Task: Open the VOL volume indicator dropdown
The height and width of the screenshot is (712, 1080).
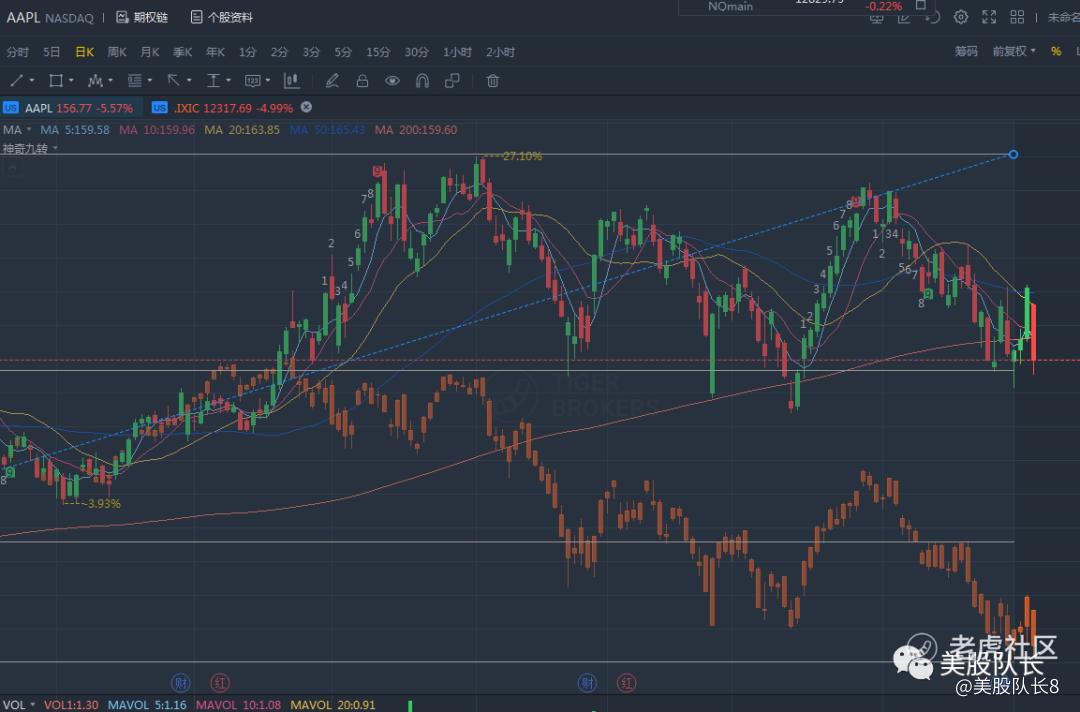Action: tap(19, 705)
